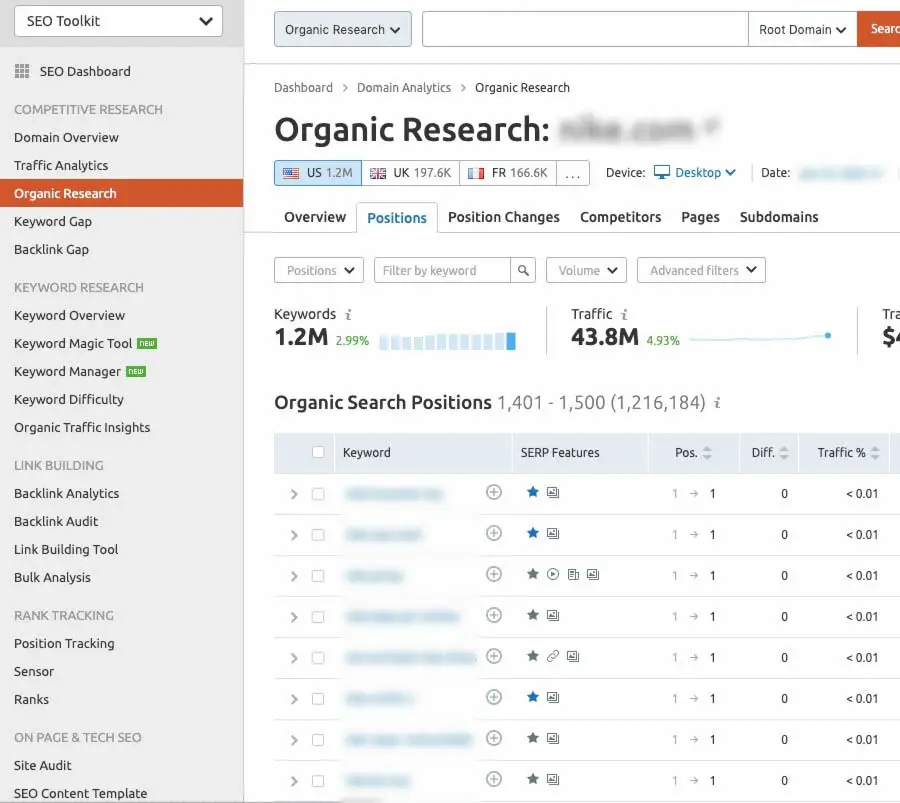Click the link SERP feature icon

553,656
